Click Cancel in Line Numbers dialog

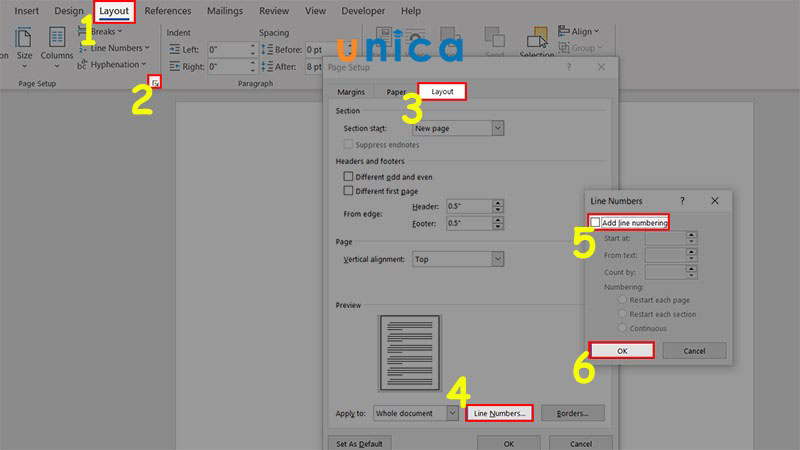click(x=694, y=351)
